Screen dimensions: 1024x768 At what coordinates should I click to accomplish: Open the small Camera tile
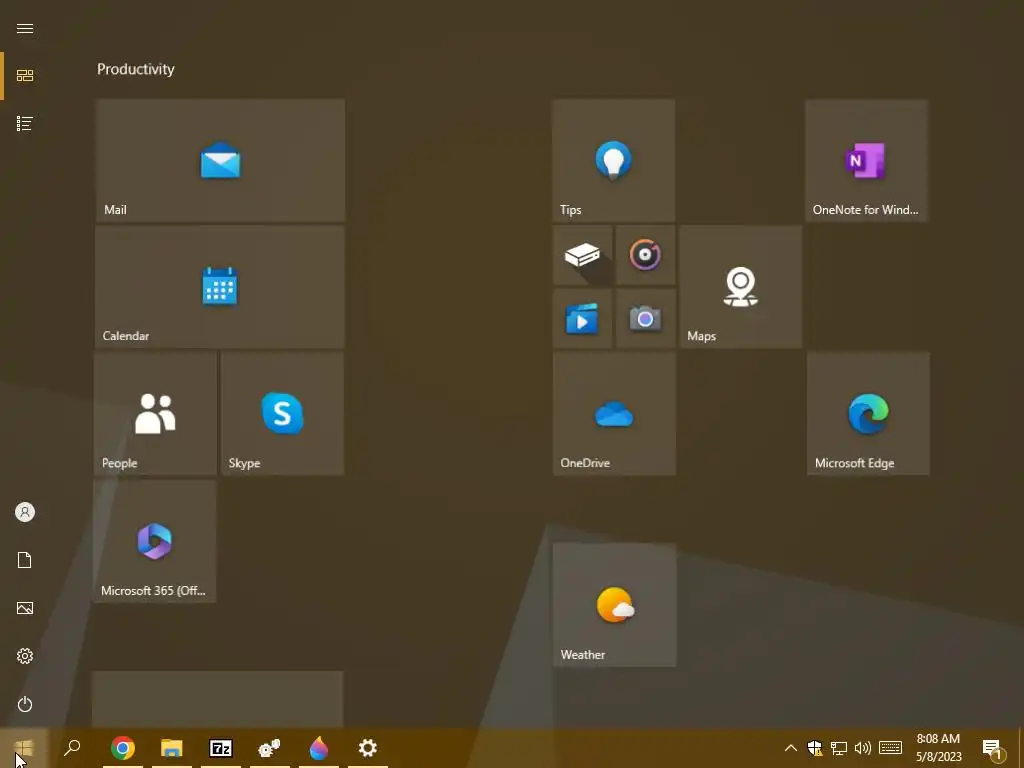point(645,319)
